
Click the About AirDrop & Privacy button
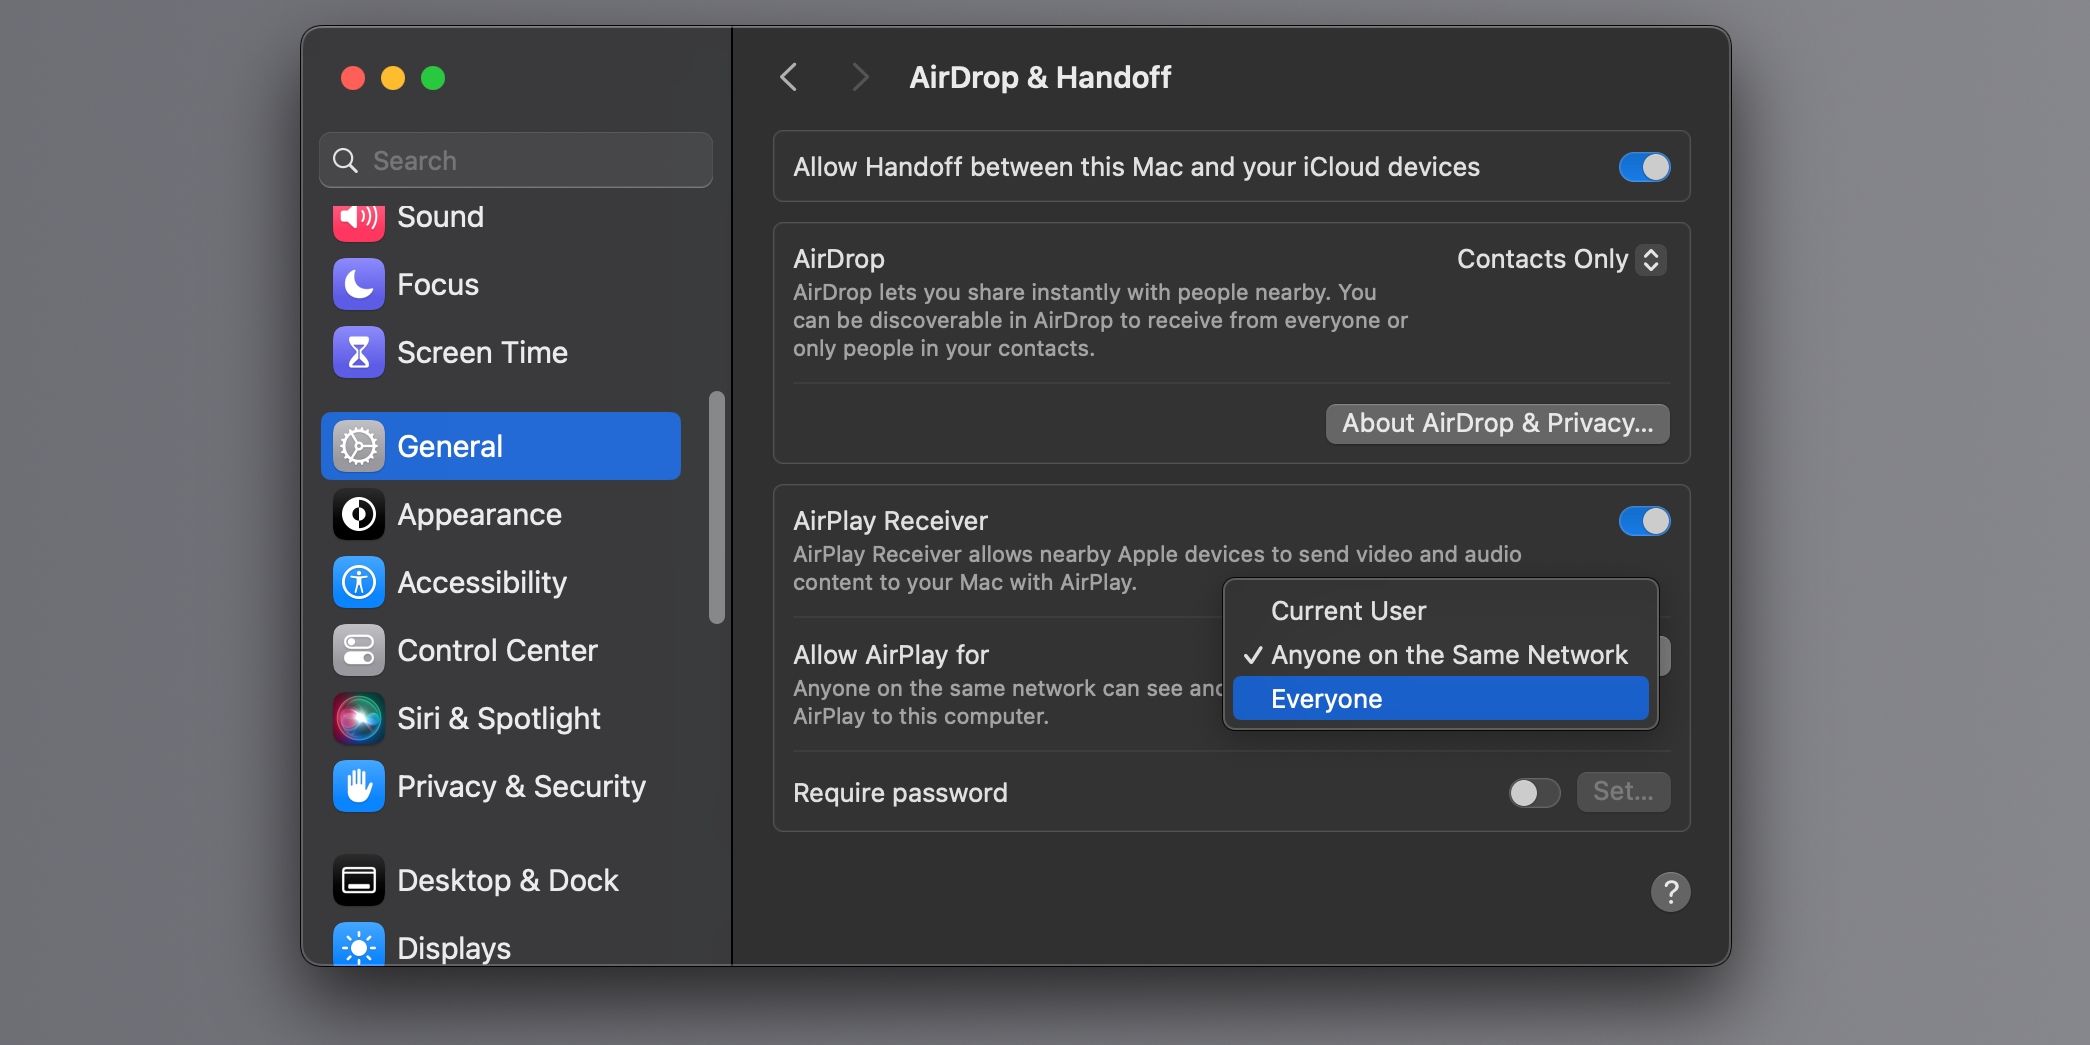tap(1496, 423)
